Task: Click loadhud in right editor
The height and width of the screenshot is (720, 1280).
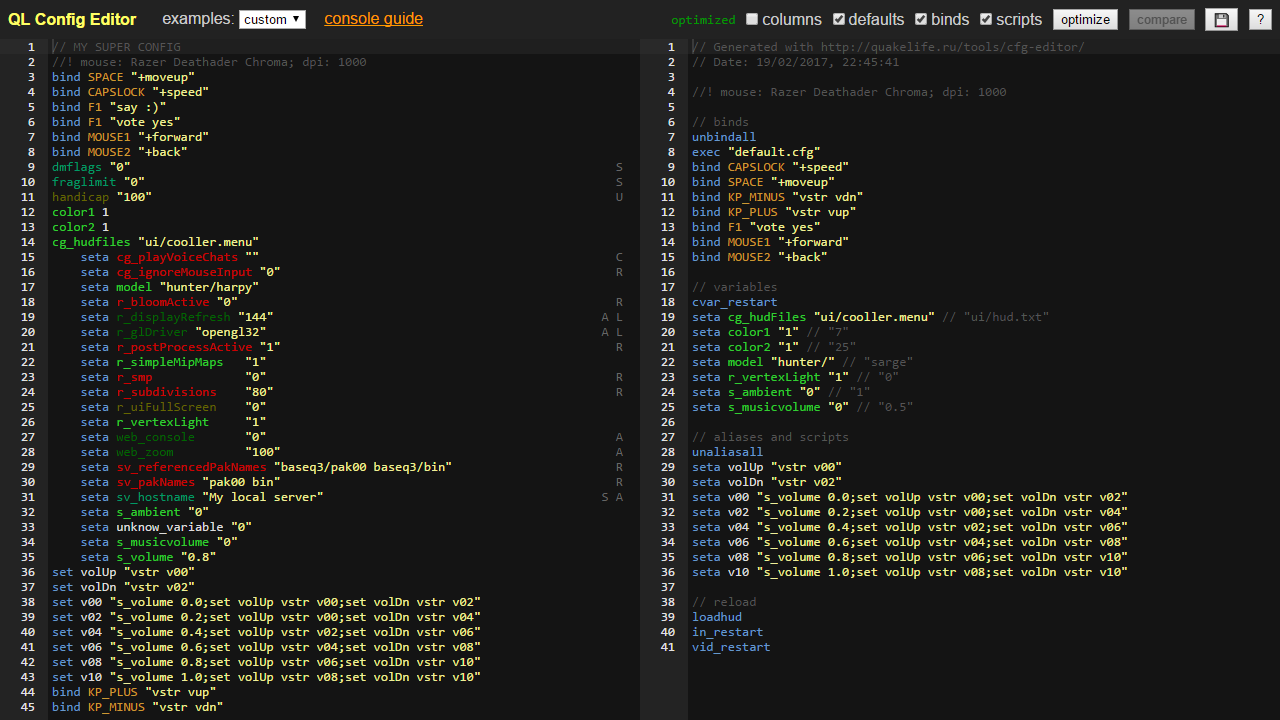Action: pos(717,617)
